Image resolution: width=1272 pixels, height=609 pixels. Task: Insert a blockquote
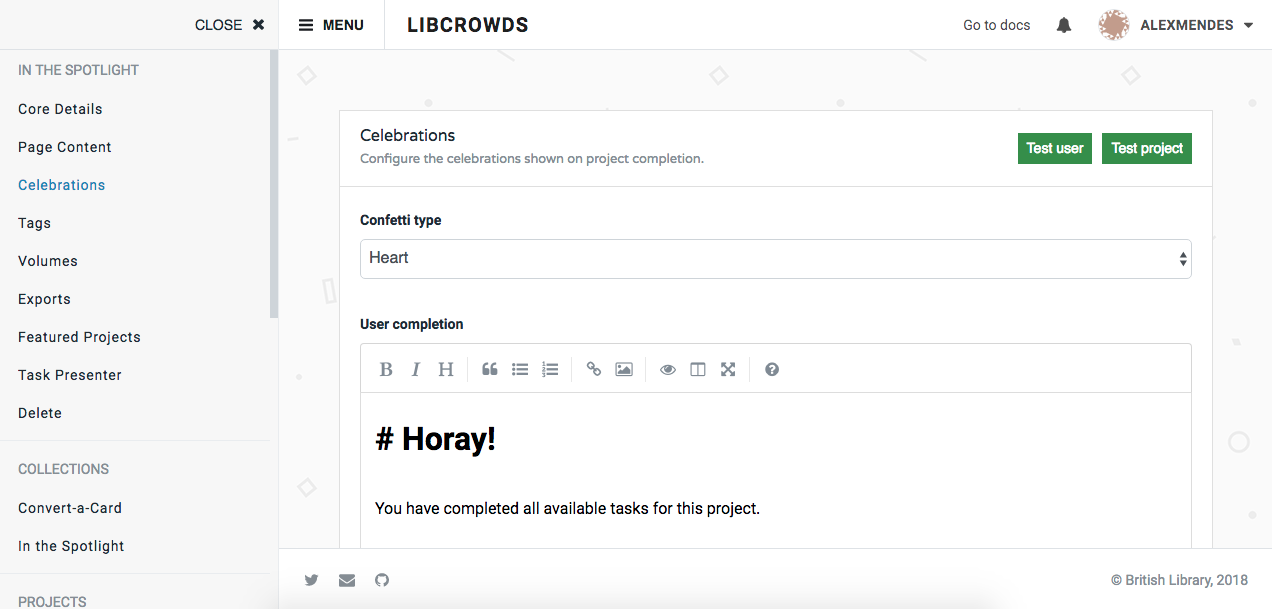point(489,369)
